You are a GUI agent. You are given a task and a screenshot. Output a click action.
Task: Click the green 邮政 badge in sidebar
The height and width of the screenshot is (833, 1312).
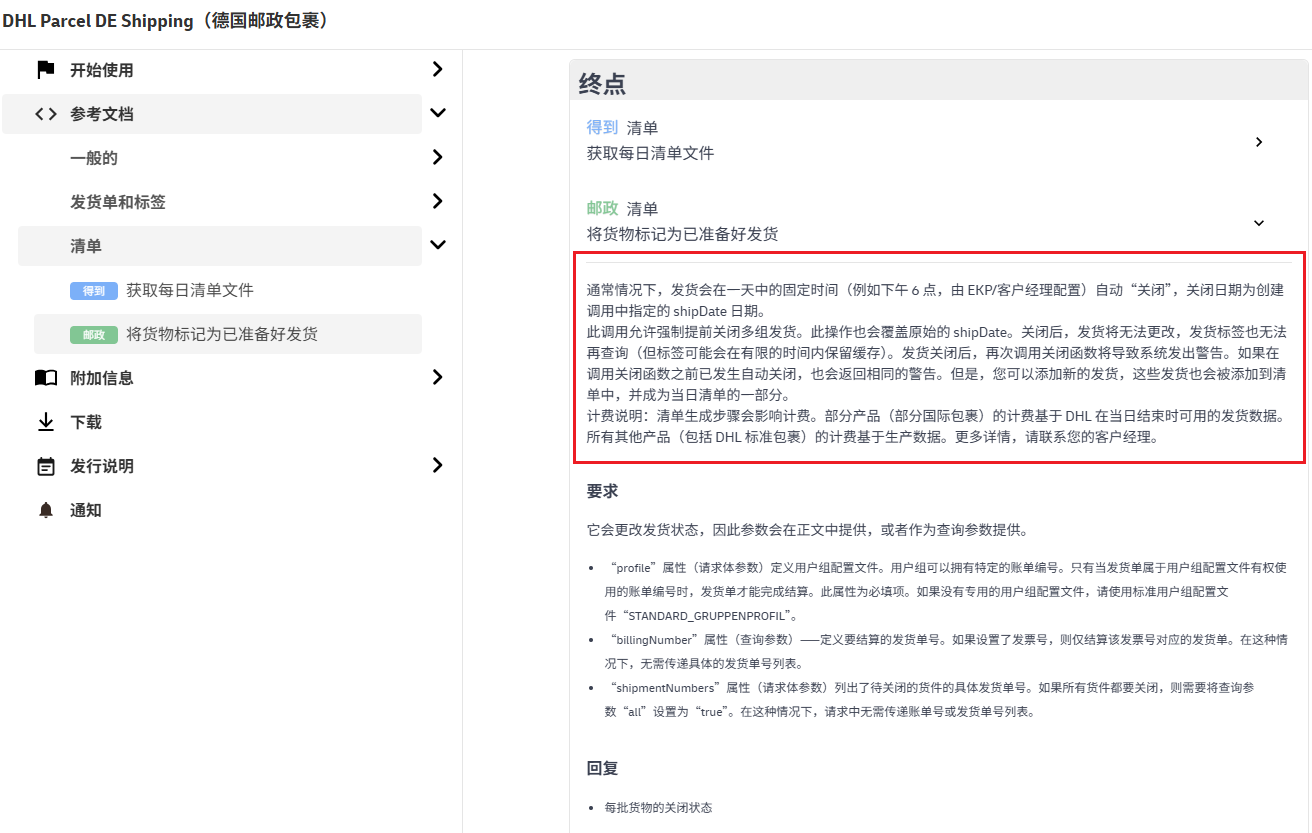[x=94, y=335]
